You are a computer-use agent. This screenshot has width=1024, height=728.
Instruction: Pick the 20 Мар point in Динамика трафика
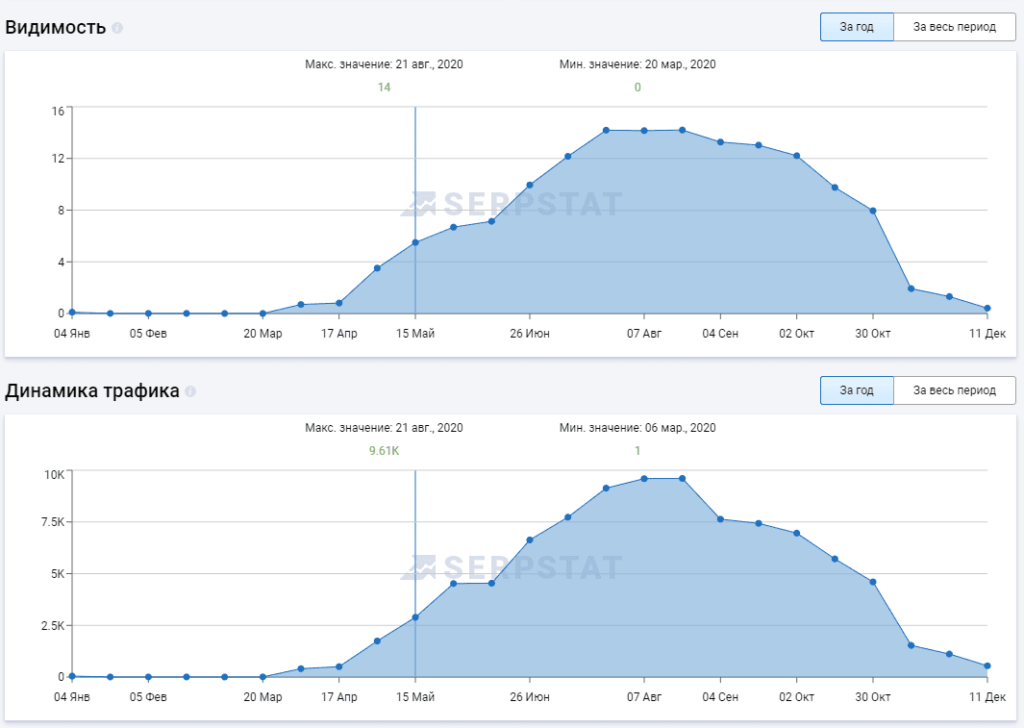click(263, 677)
